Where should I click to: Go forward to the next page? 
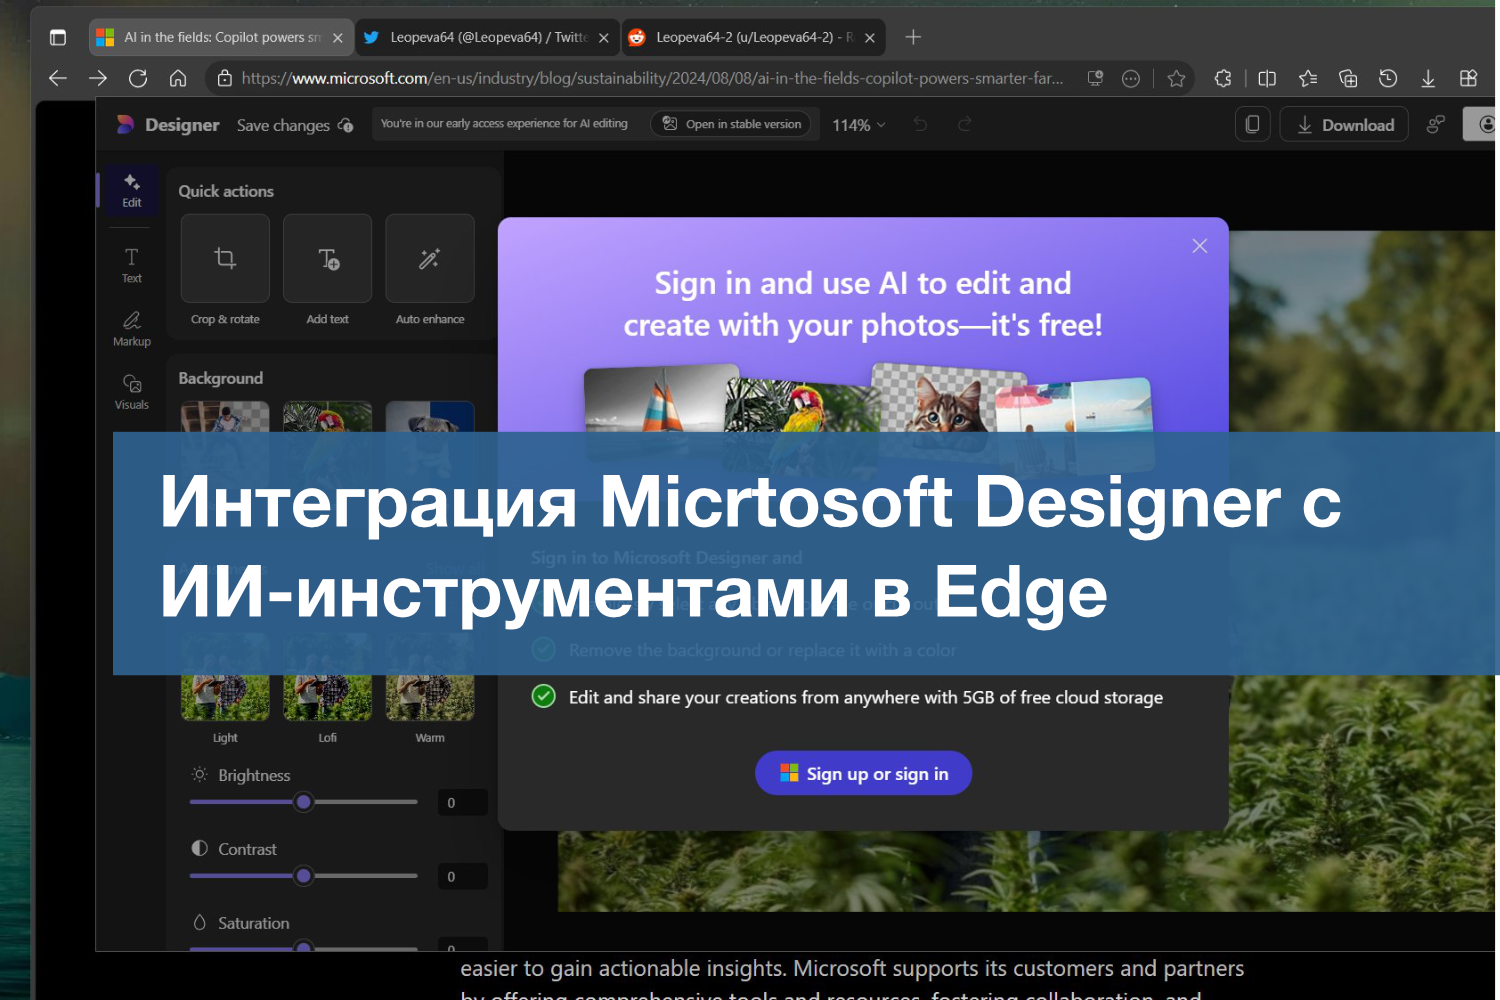(98, 78)
